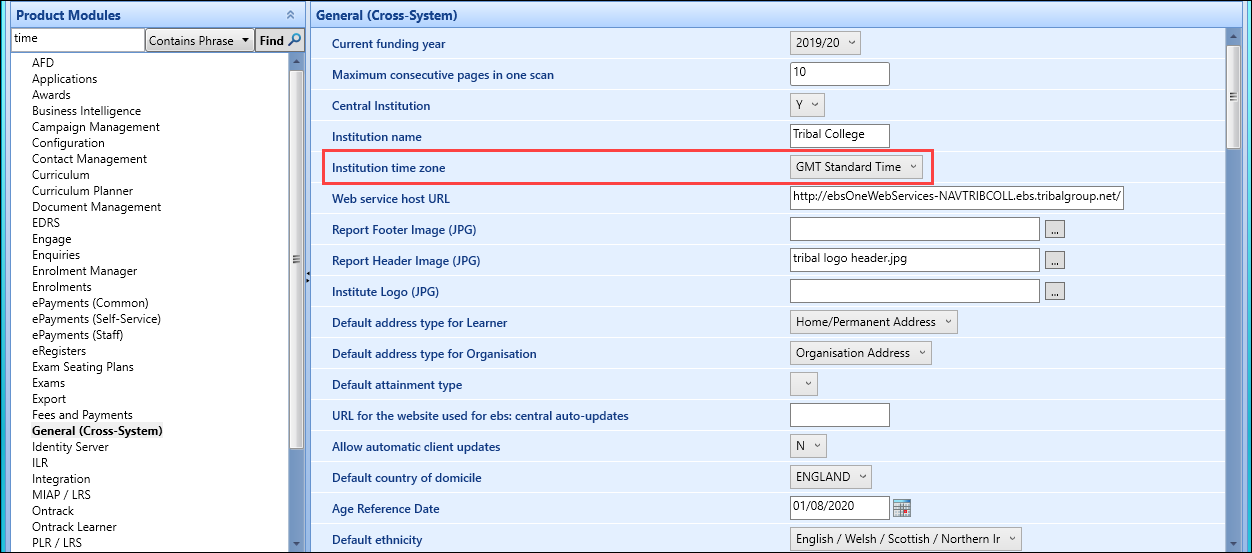The height and width of the screenshot is (553, 1252).
Task: Select eRegisters module
Action: point(59,351)
